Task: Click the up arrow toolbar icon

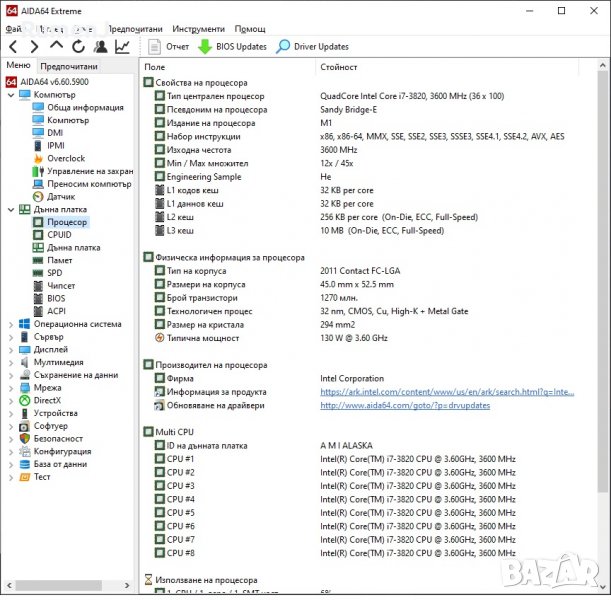Action: coord(56,46)
